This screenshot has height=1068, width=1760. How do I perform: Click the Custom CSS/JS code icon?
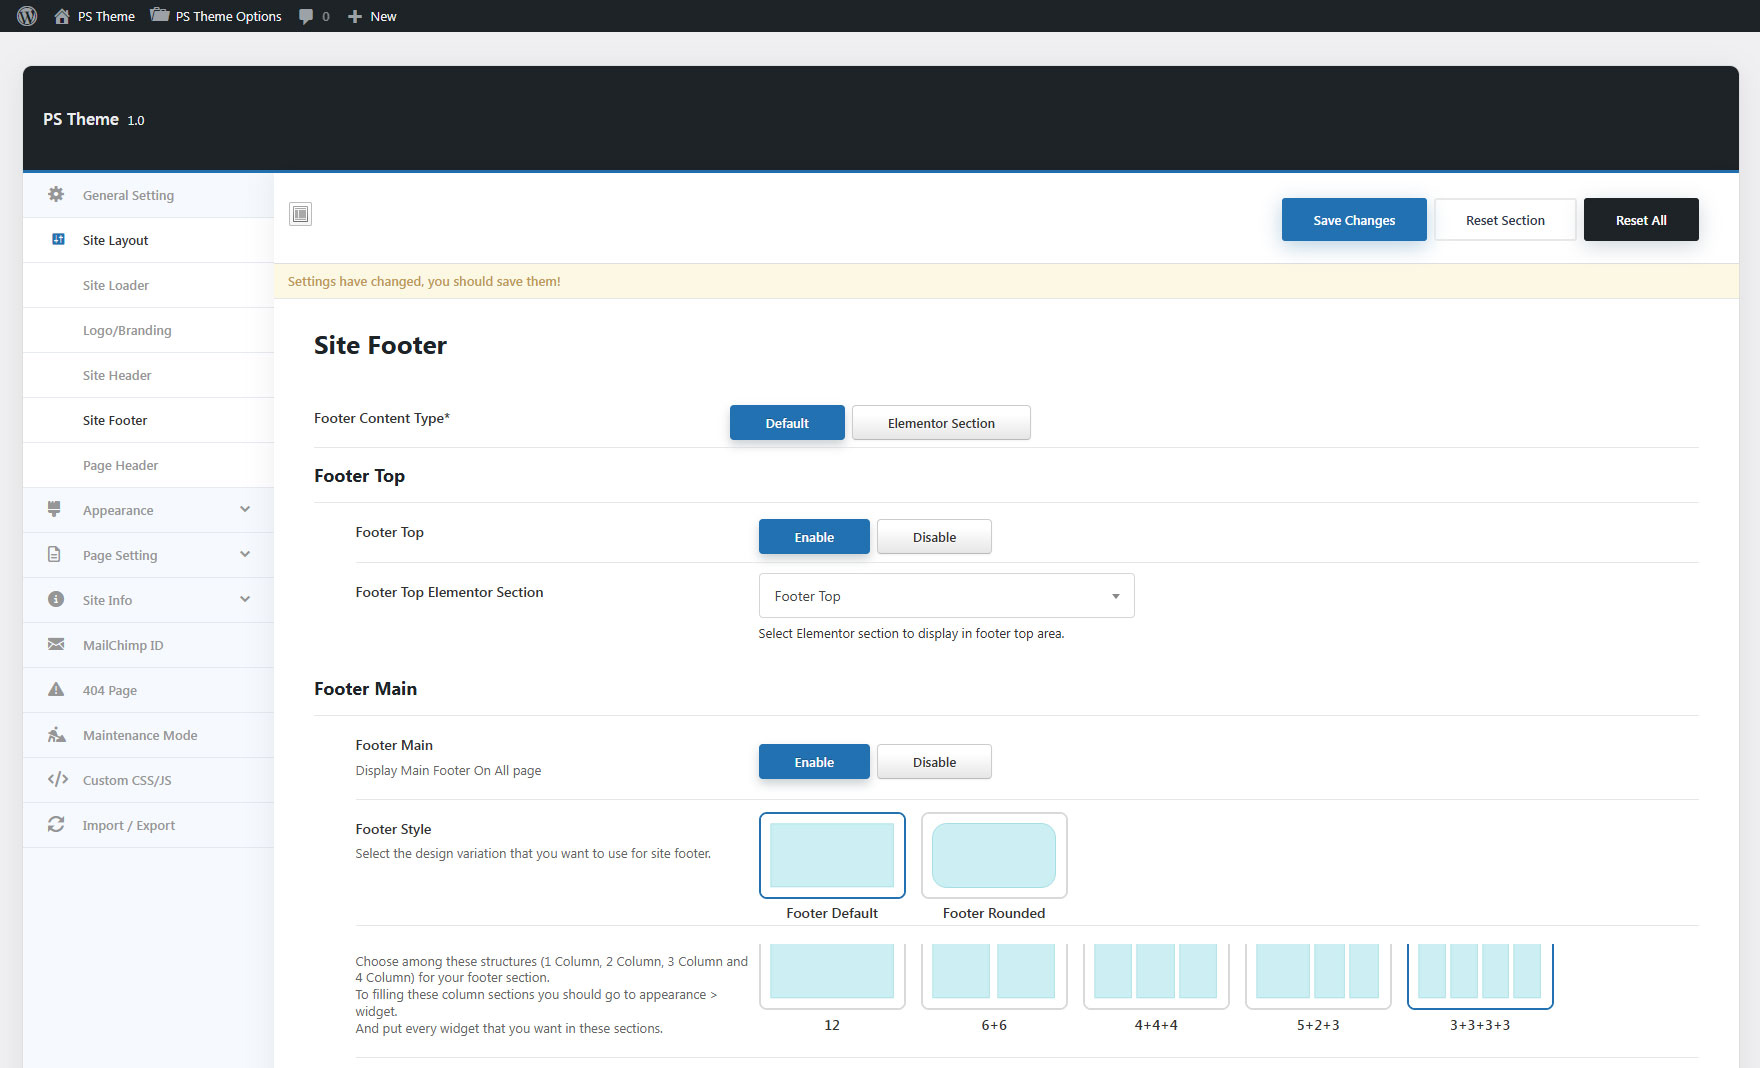coord(57,780)
